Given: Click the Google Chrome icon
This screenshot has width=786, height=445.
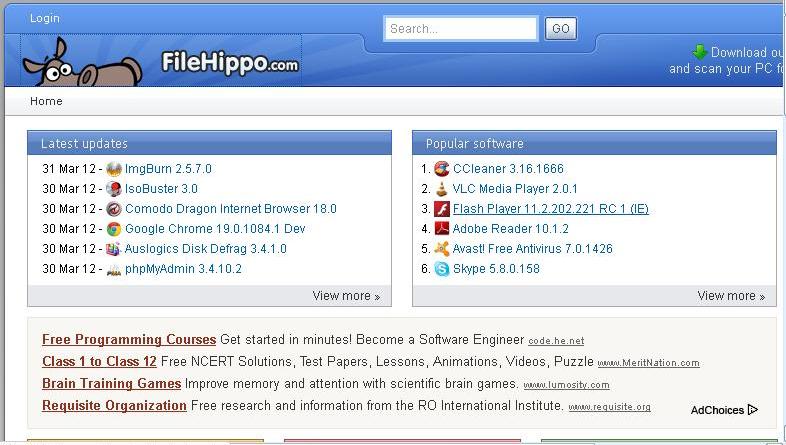Looking at the screenshot, I should (114, 229).
